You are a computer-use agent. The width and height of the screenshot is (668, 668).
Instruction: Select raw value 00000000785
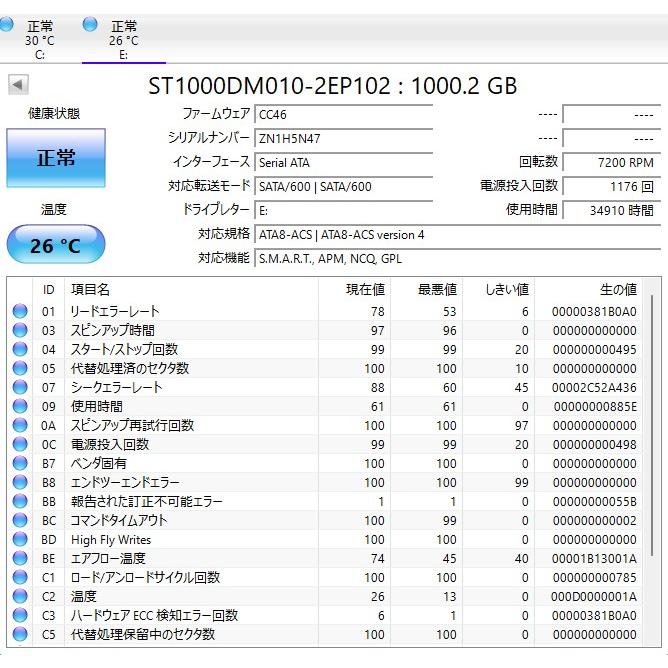coord(595,577)
